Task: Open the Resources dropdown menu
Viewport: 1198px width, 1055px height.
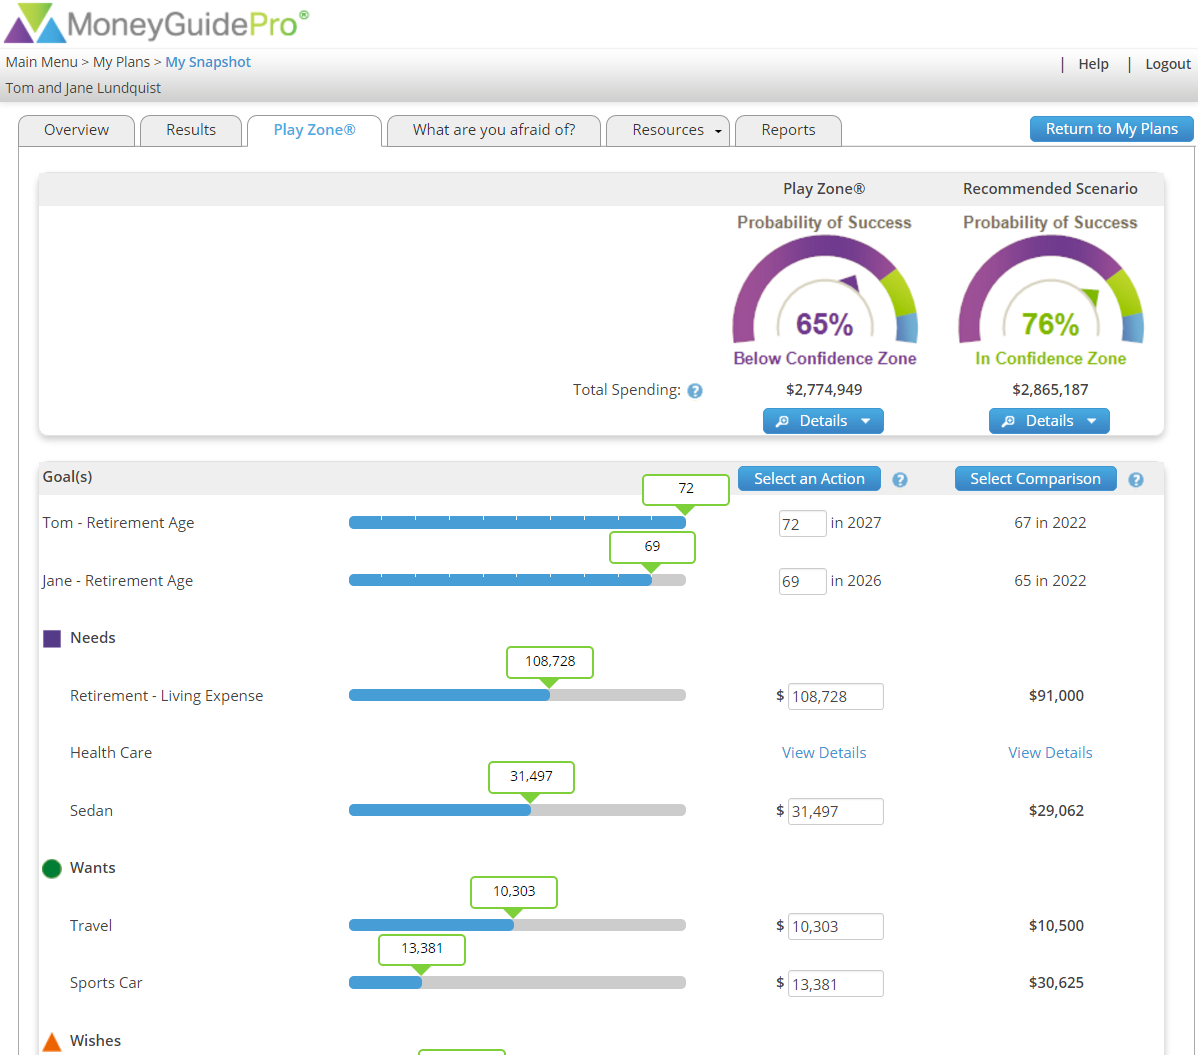Action: pyautogui.click(x=667, y=130)
